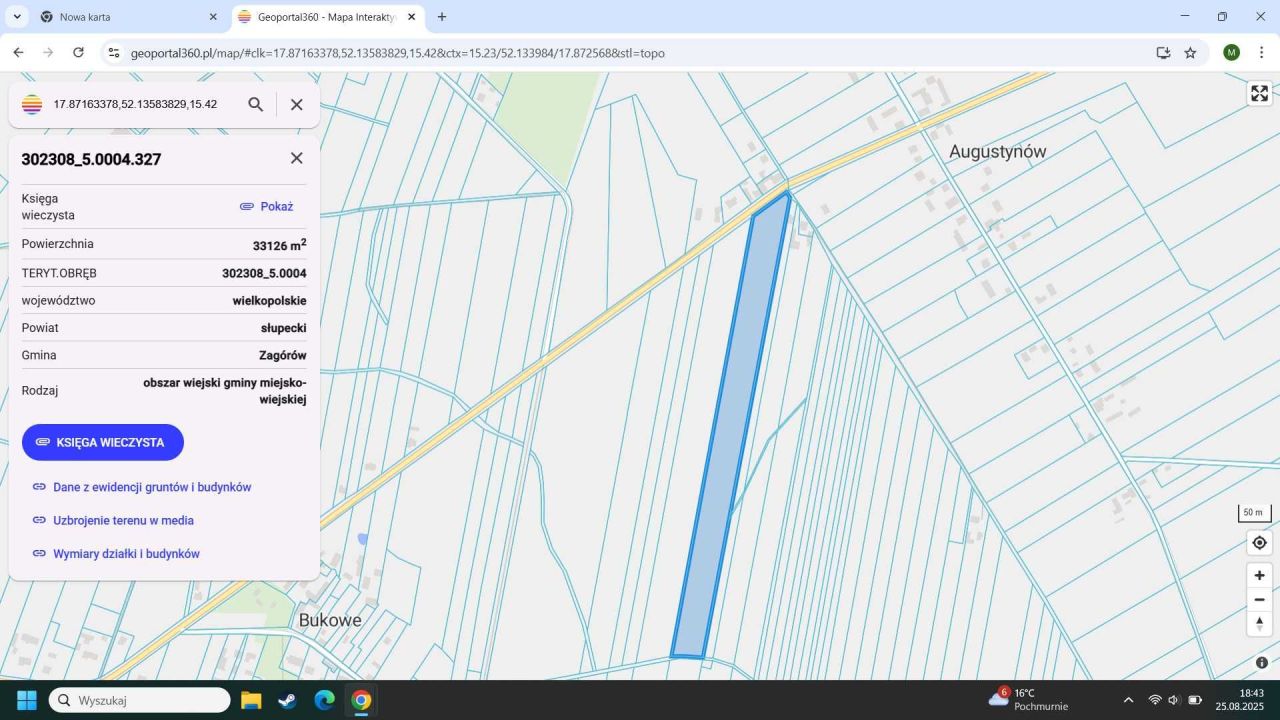This screenshot has width=1280, height=720.
Task: Close the parcel 302308_5.0004.327 panel
Action: (x=296, y=158)
